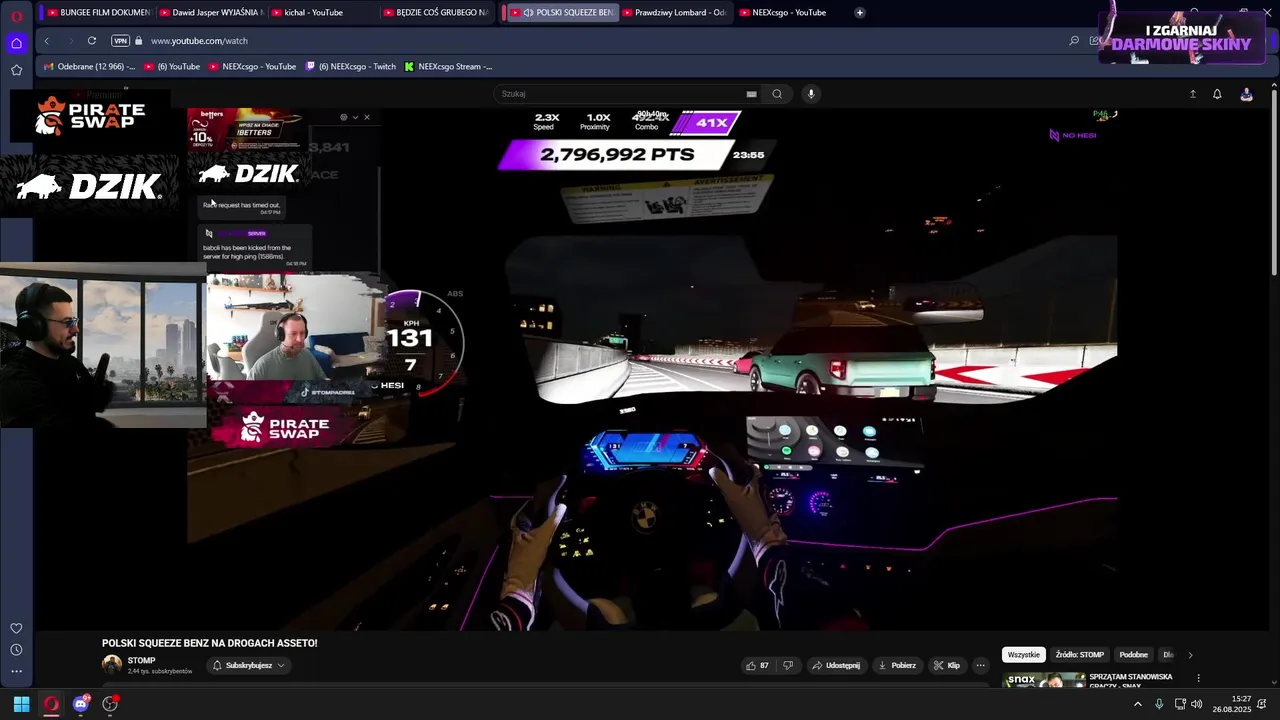This screenshot has height=720, width=1280.
Task: Select the Wszystkie filter chip
Action: pyautogui.click(x=1023, y=655)
